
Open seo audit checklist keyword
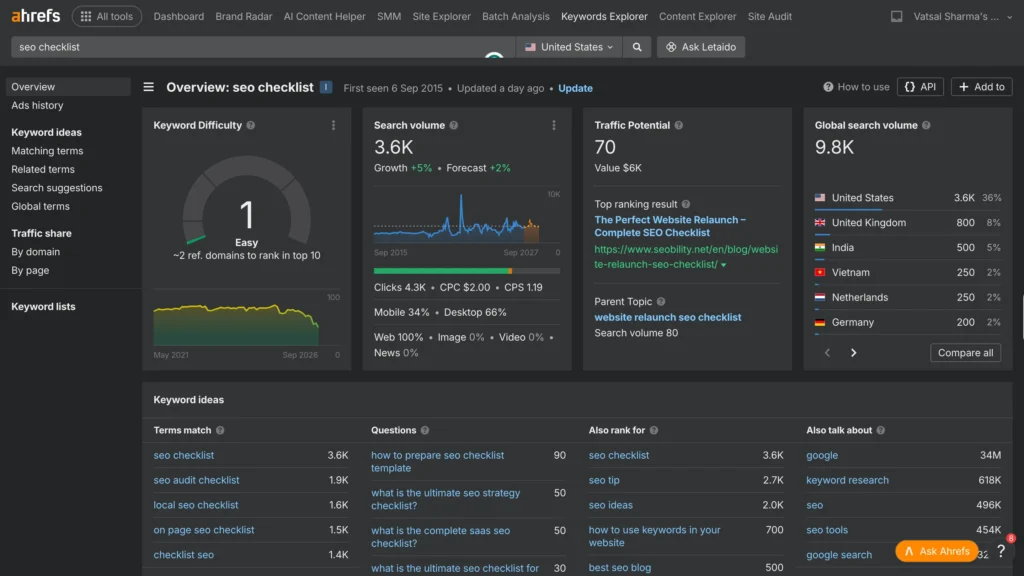click(197, 480)
